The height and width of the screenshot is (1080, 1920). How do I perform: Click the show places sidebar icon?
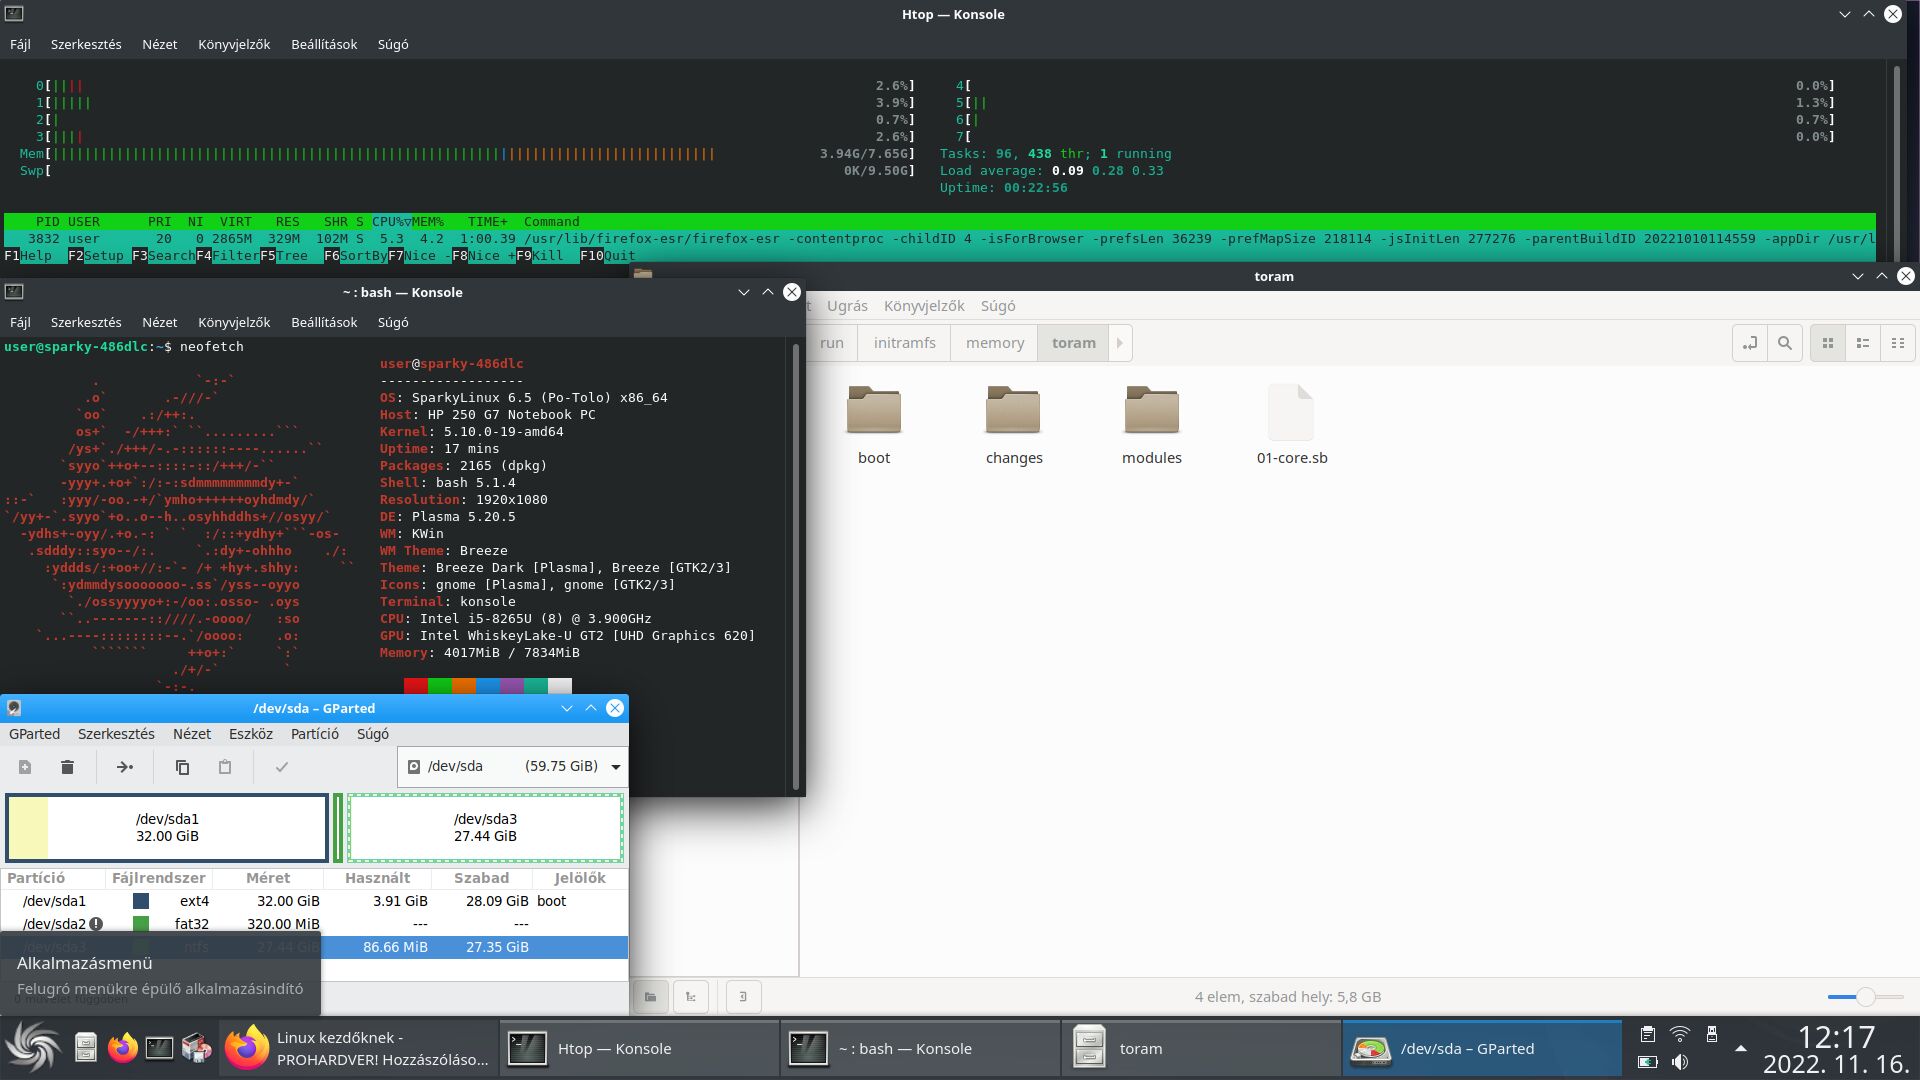click(x=650, y=997)
